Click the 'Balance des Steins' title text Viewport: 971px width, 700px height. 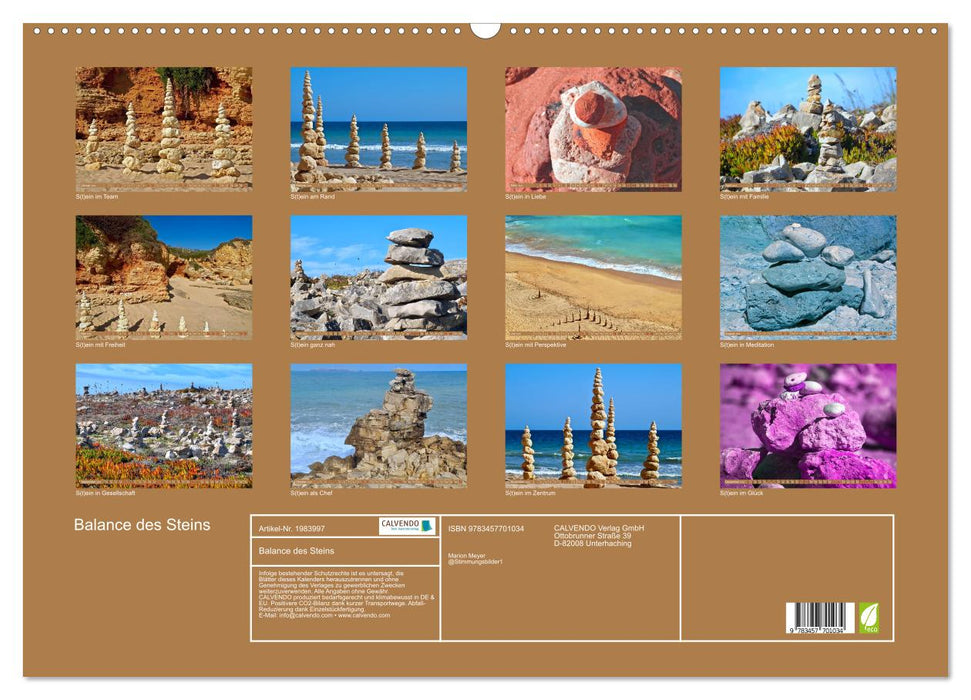(x=145, y=523)
